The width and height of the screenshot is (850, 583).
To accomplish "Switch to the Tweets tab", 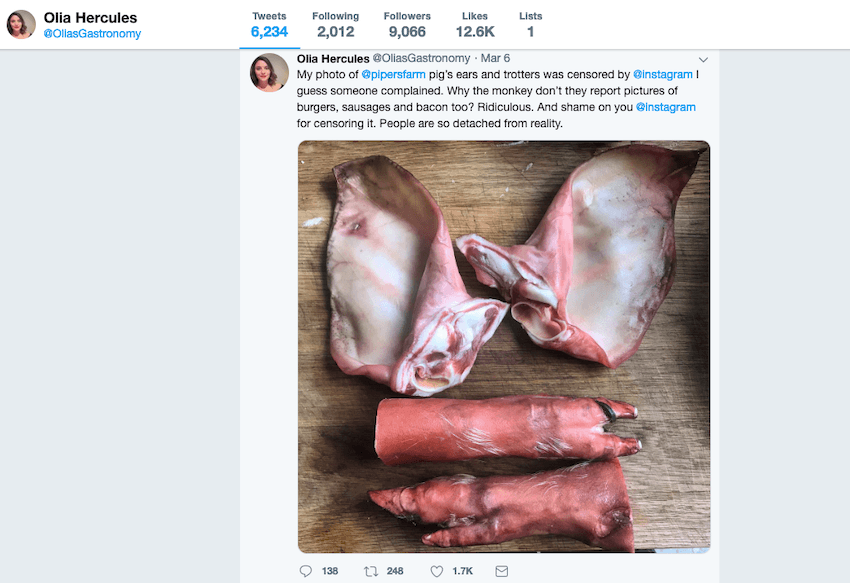I will (x=269, y=24).
